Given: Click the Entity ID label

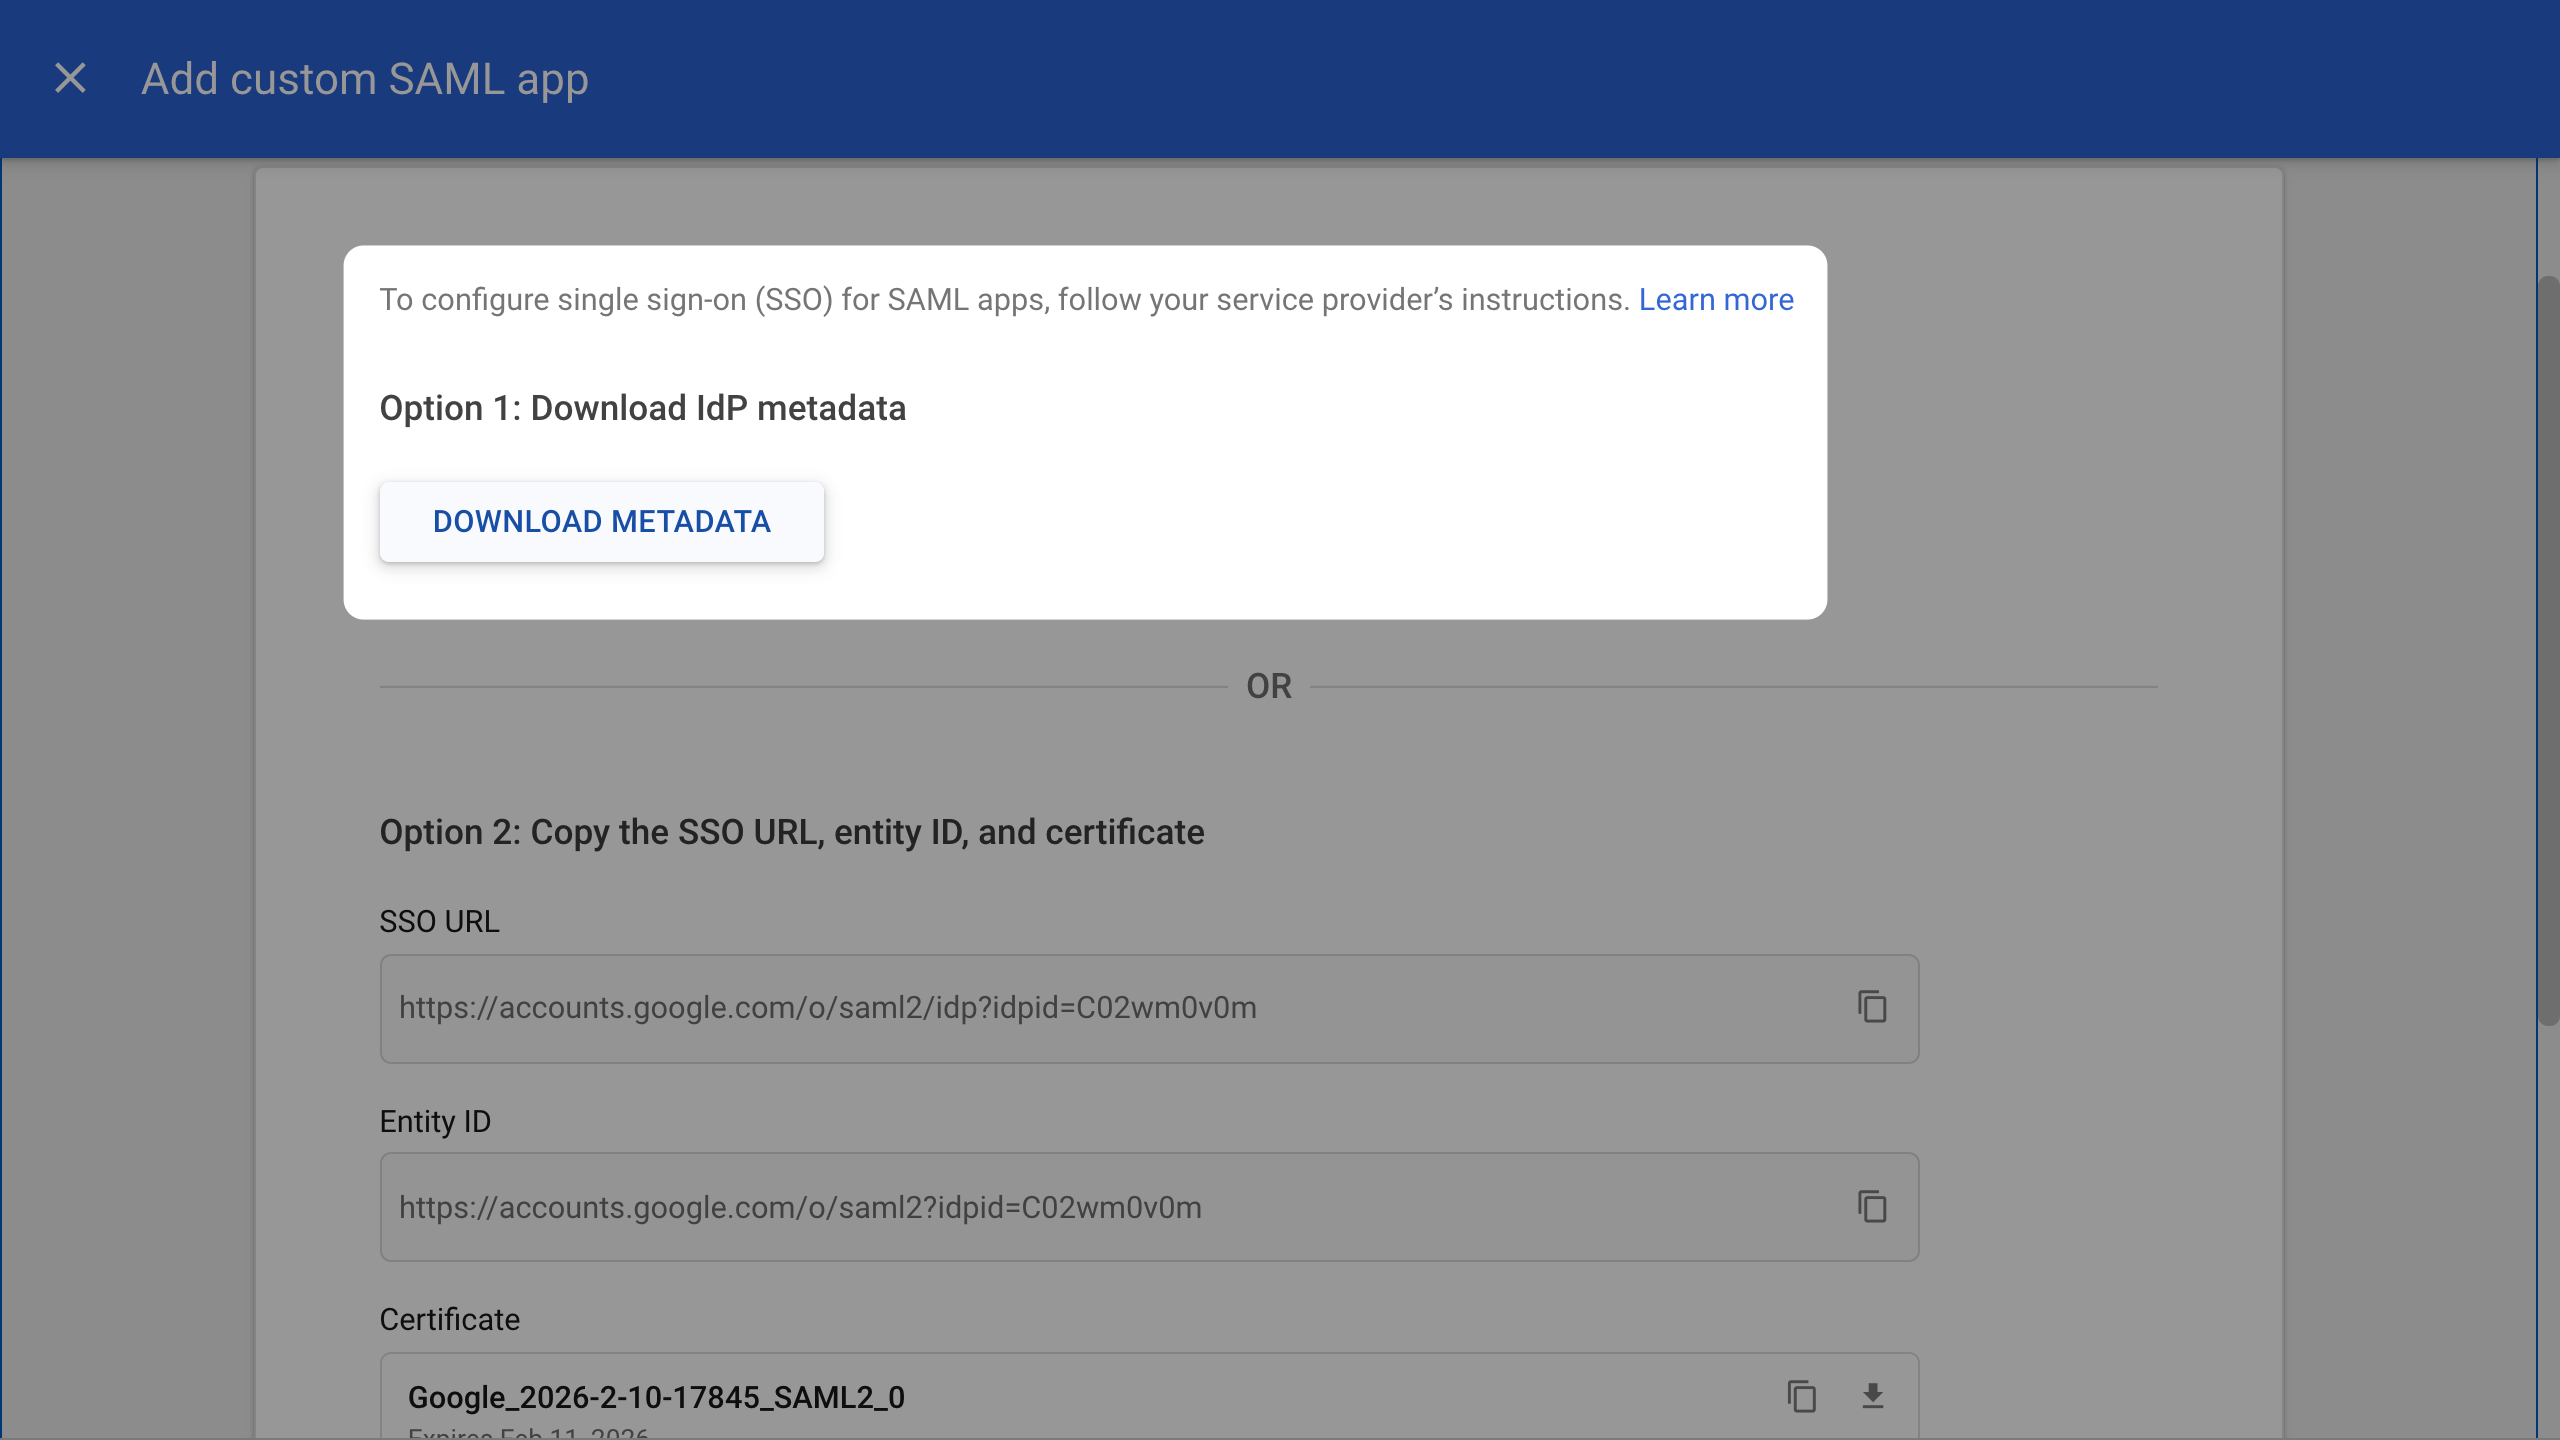Looking at the screenshot, I should 435,1121.
